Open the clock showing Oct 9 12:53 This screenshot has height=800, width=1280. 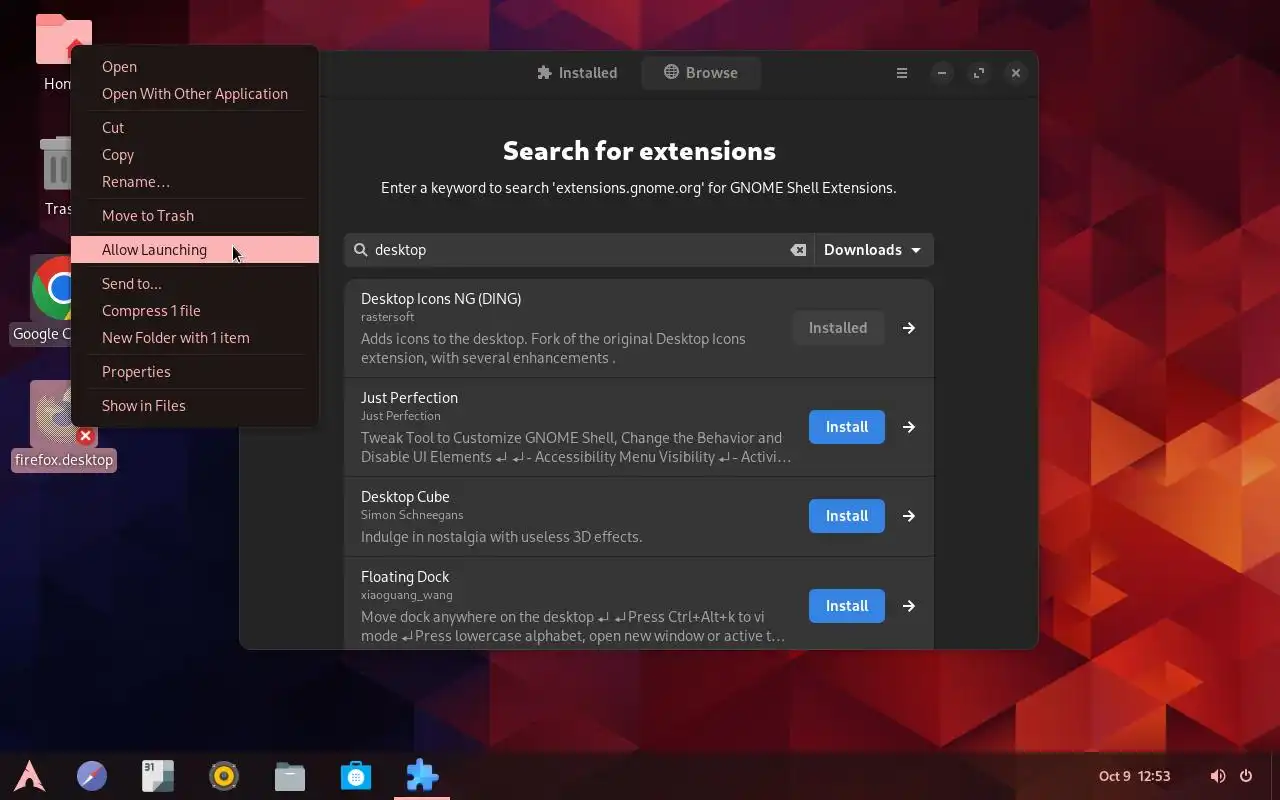pyautogui.click(x=1134, y=776)
